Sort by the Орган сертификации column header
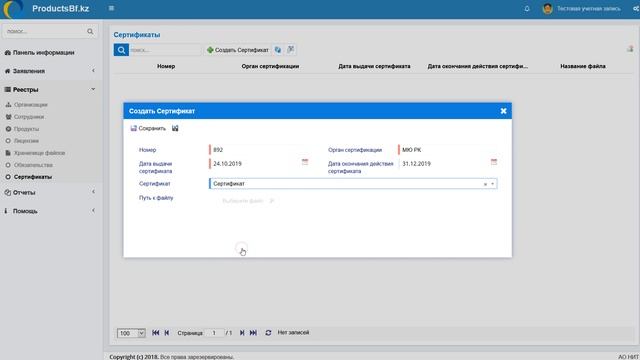Screen dimensions: 640x360 click(270, 66)
